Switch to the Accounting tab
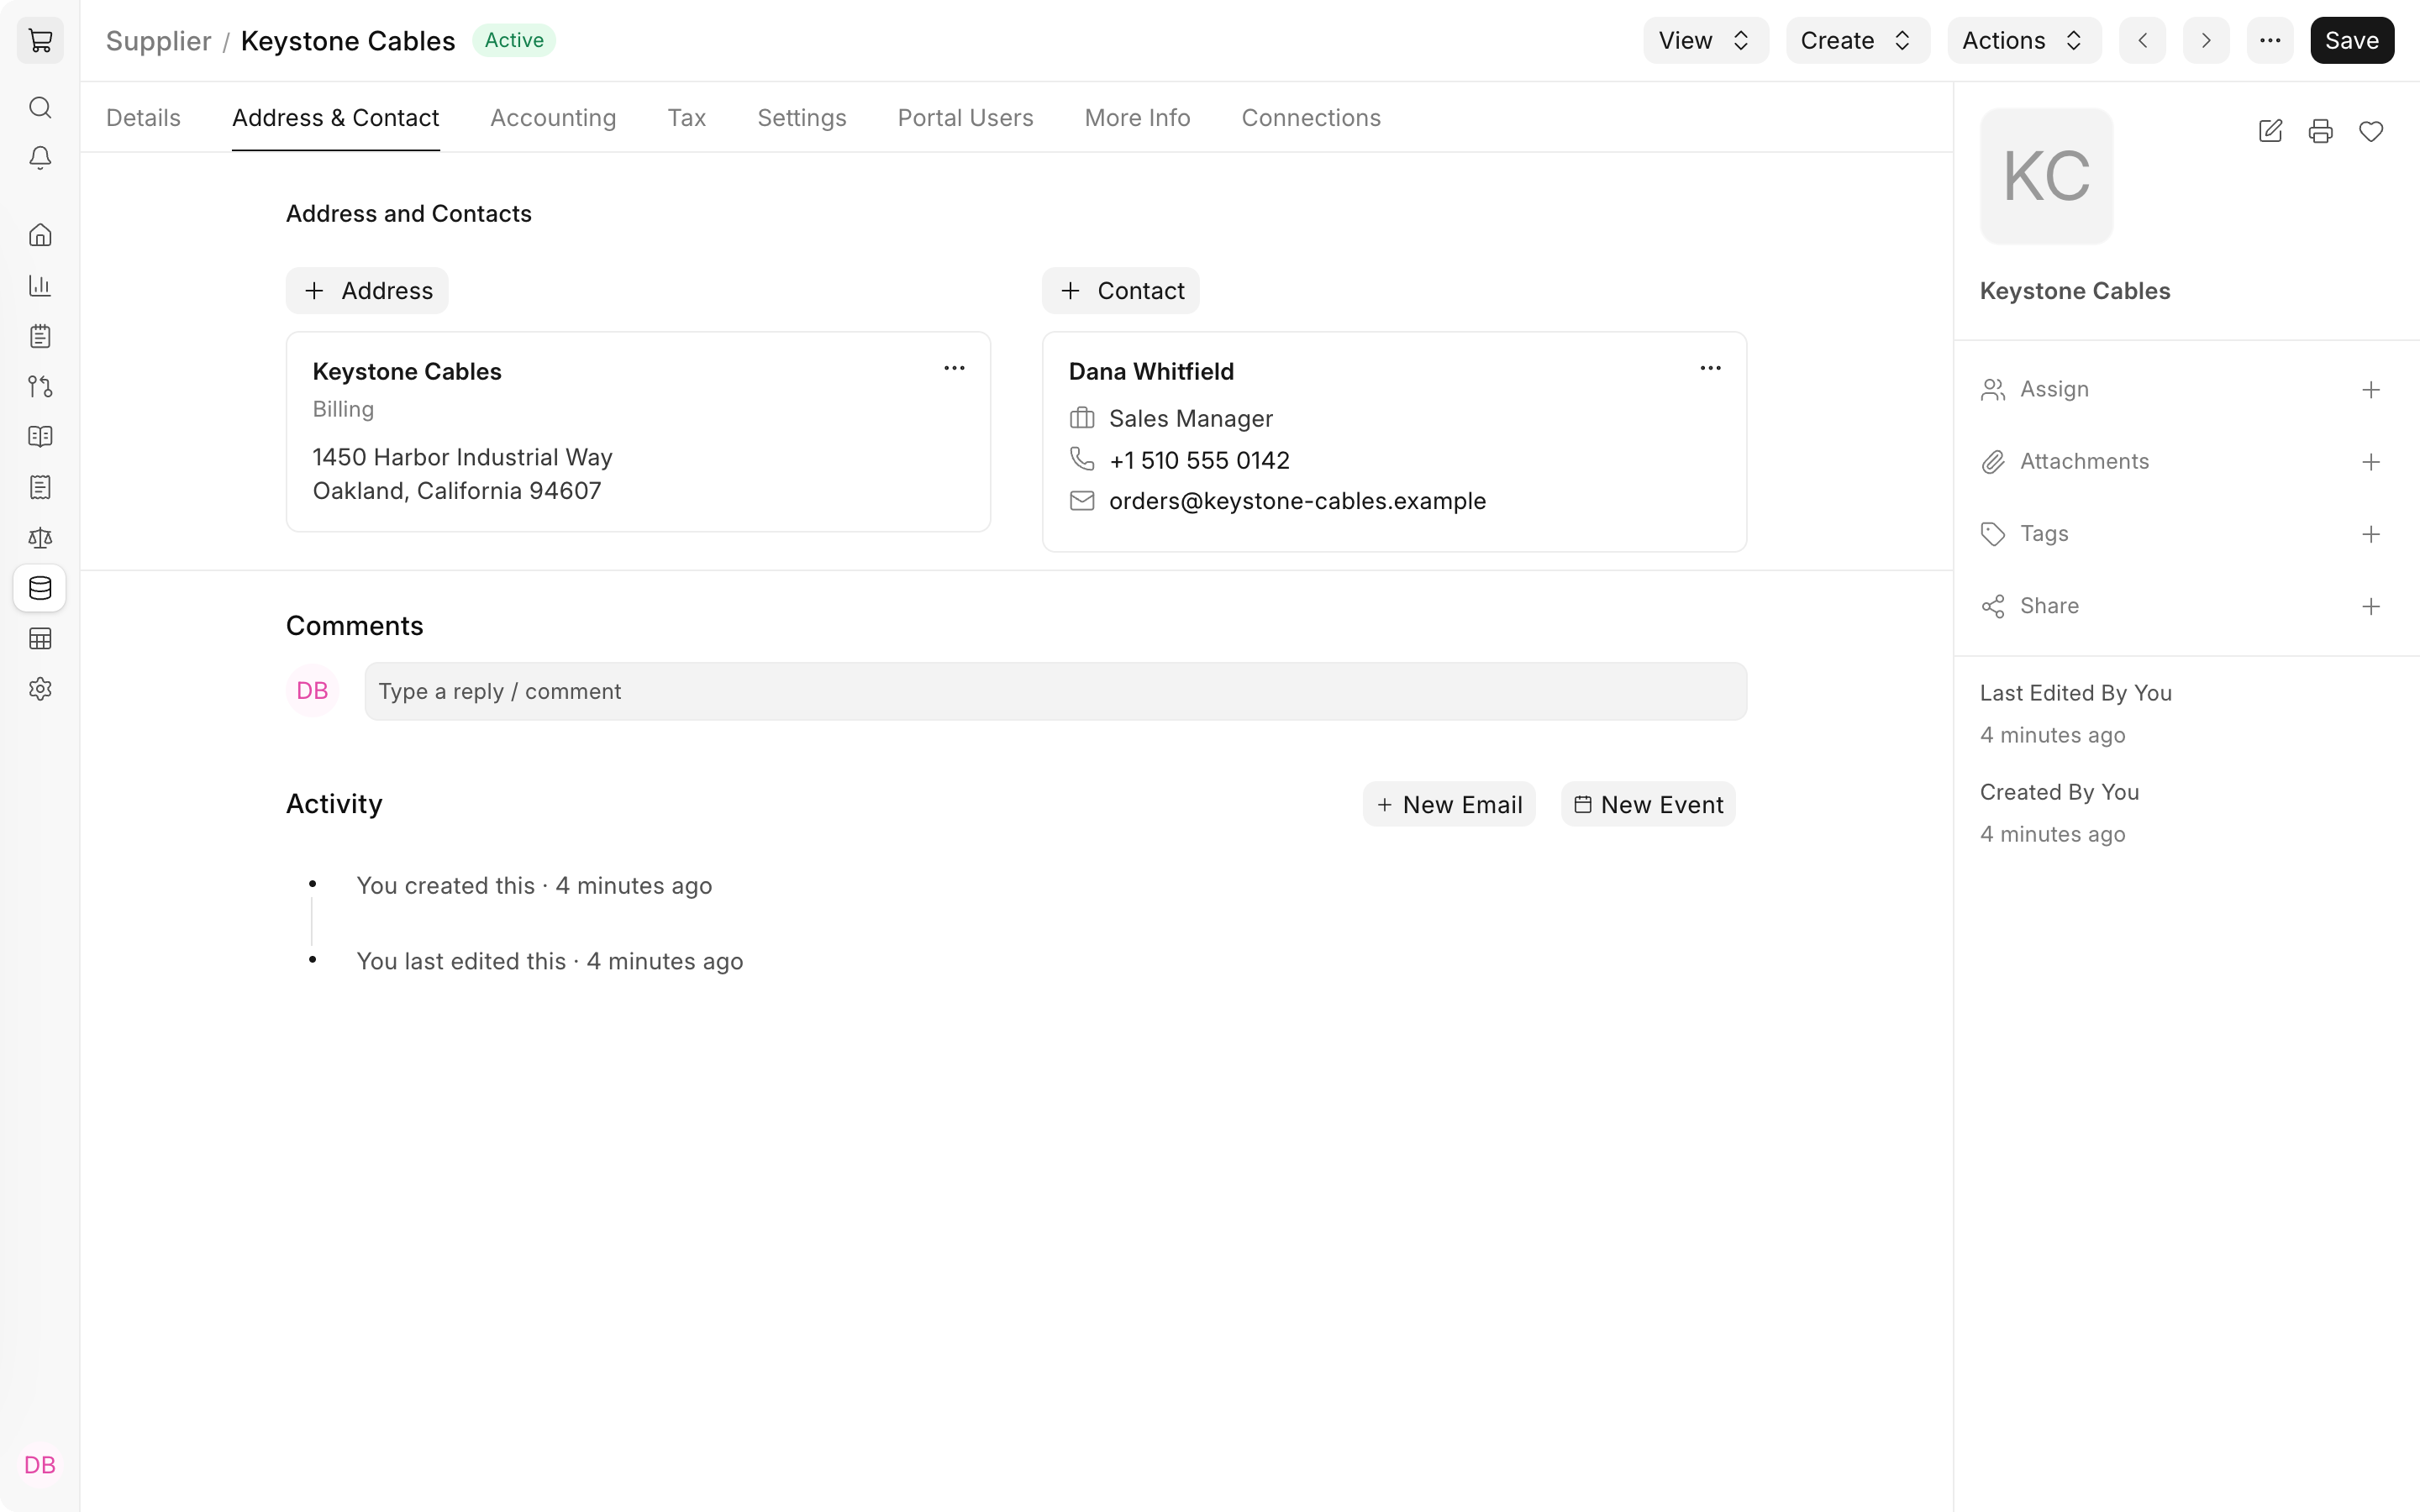2420x1512 pixels. coord(553,118)
